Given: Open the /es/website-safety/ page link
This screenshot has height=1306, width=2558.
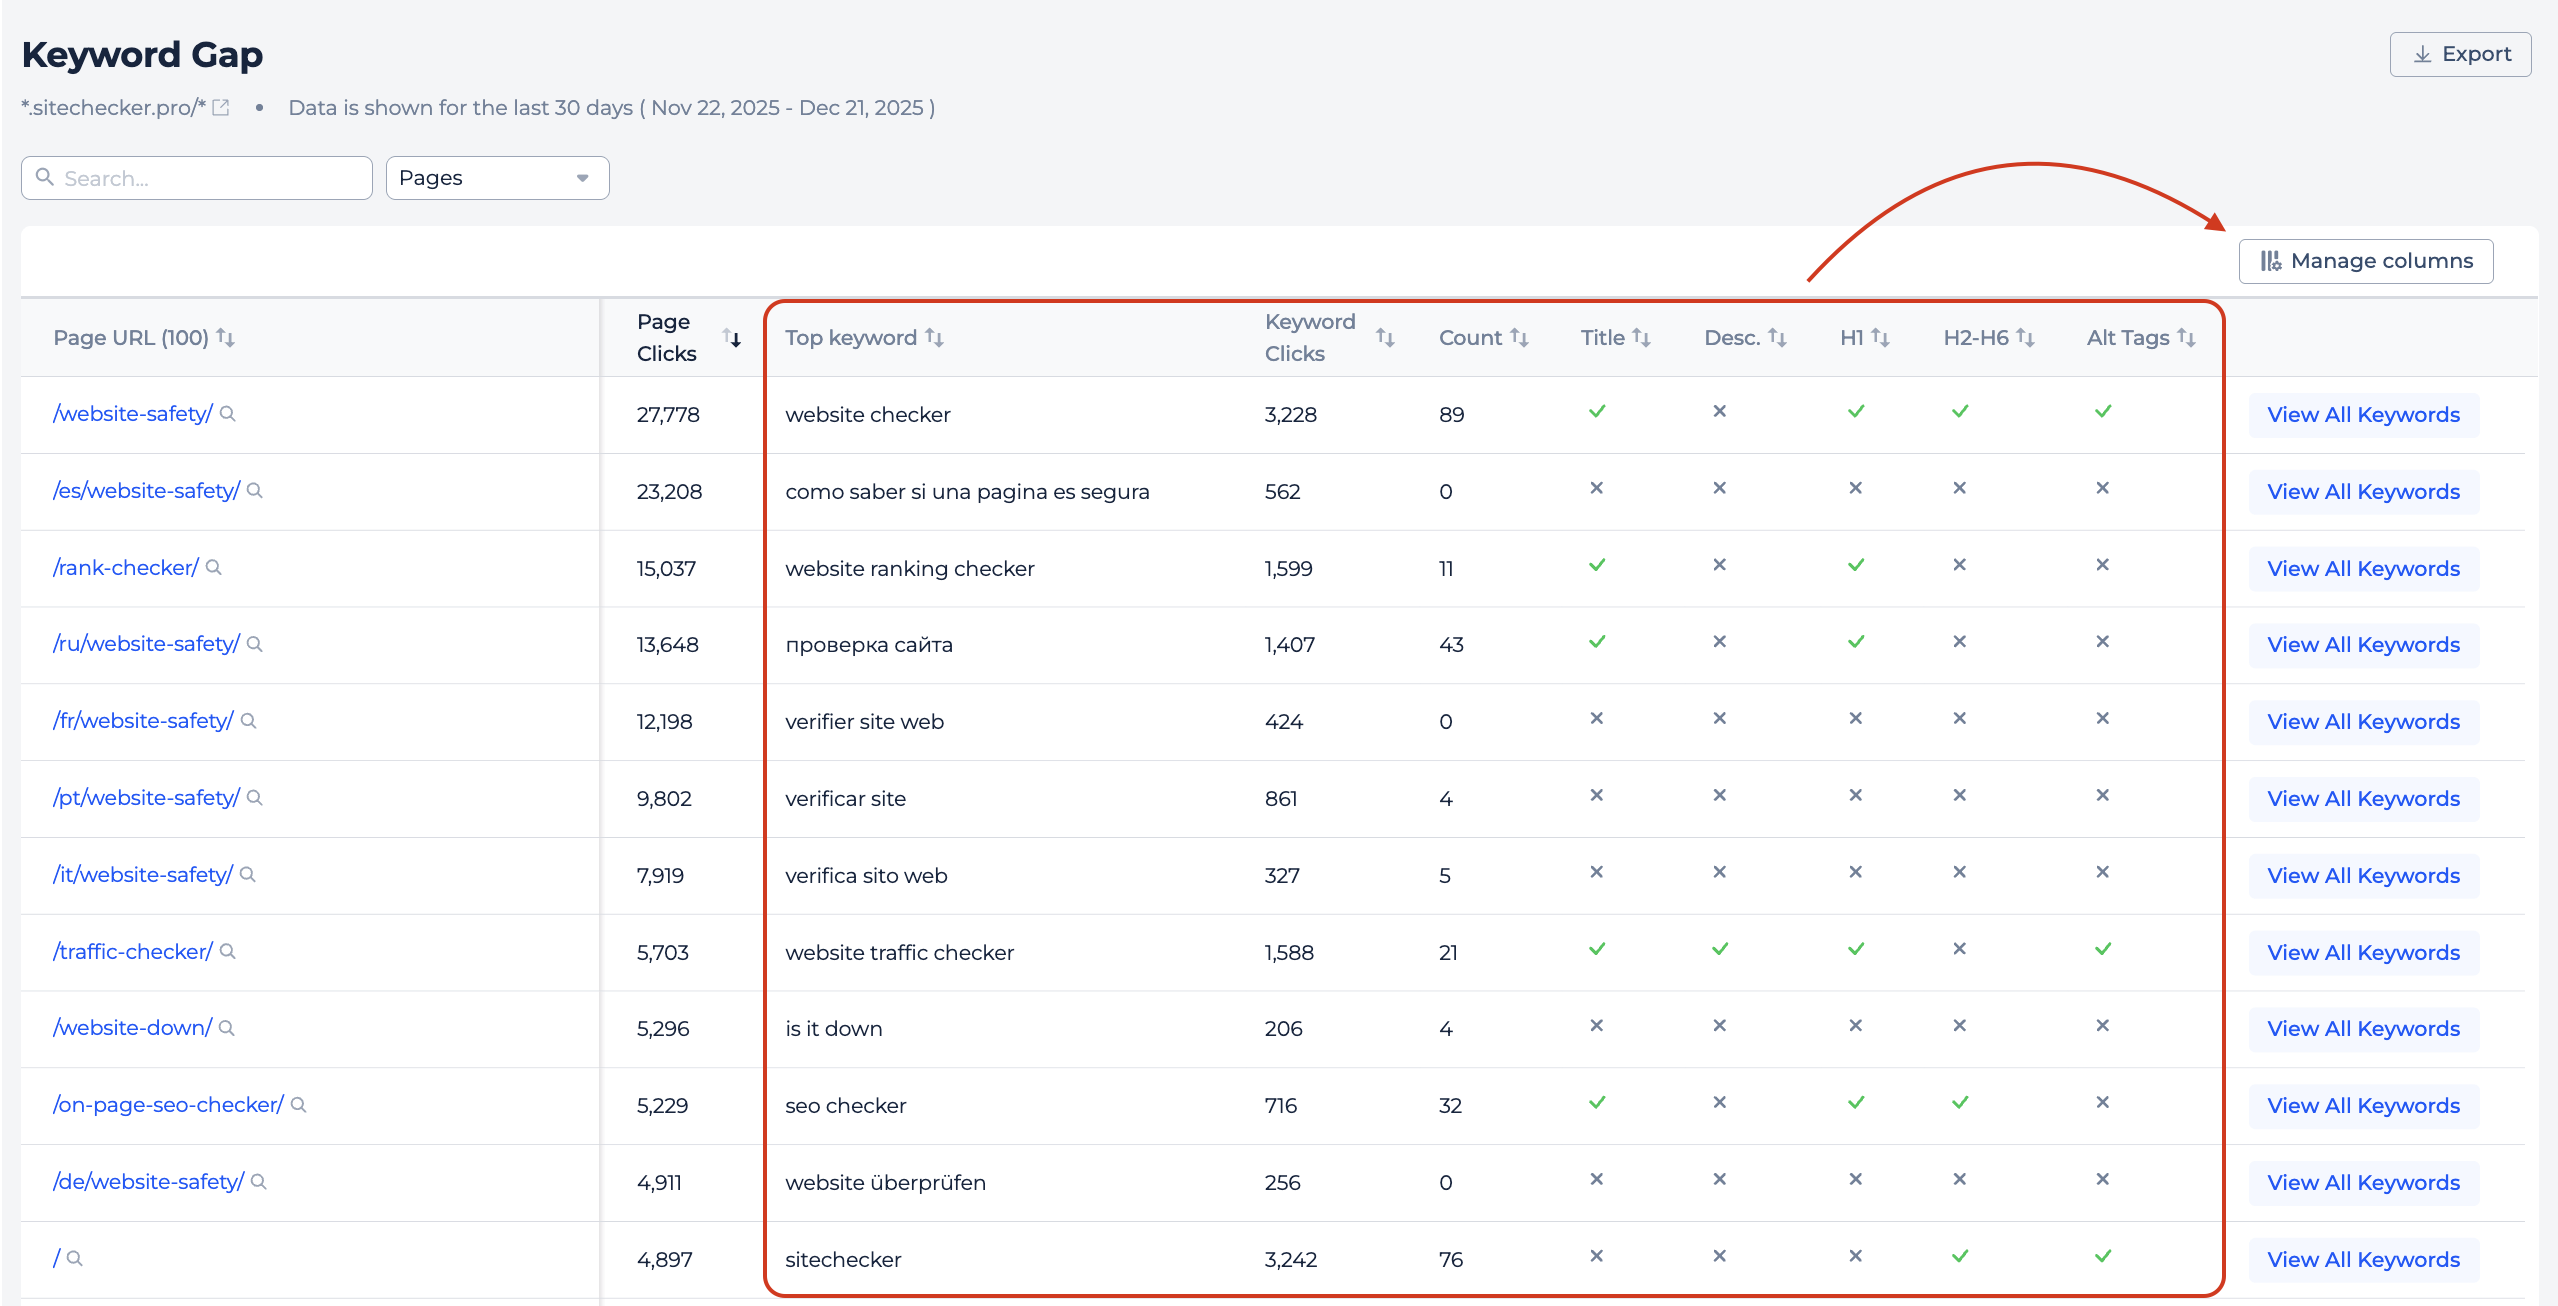Looking at the screenshot, I should [x=146, y=491].
